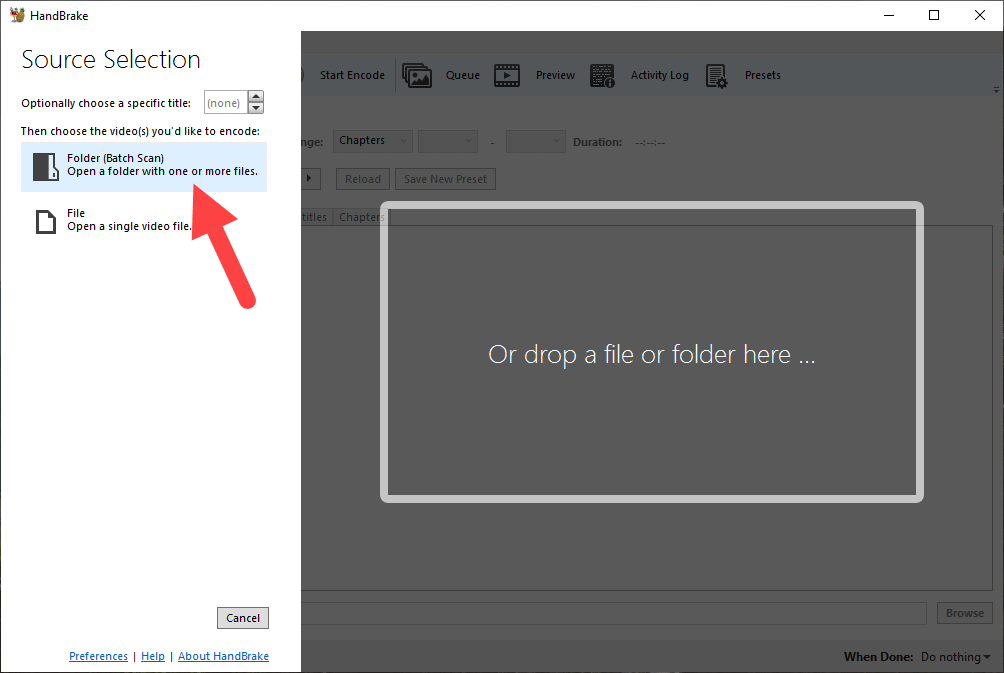Increase the specific title number
1004x673 pixels.
point(255,97)
